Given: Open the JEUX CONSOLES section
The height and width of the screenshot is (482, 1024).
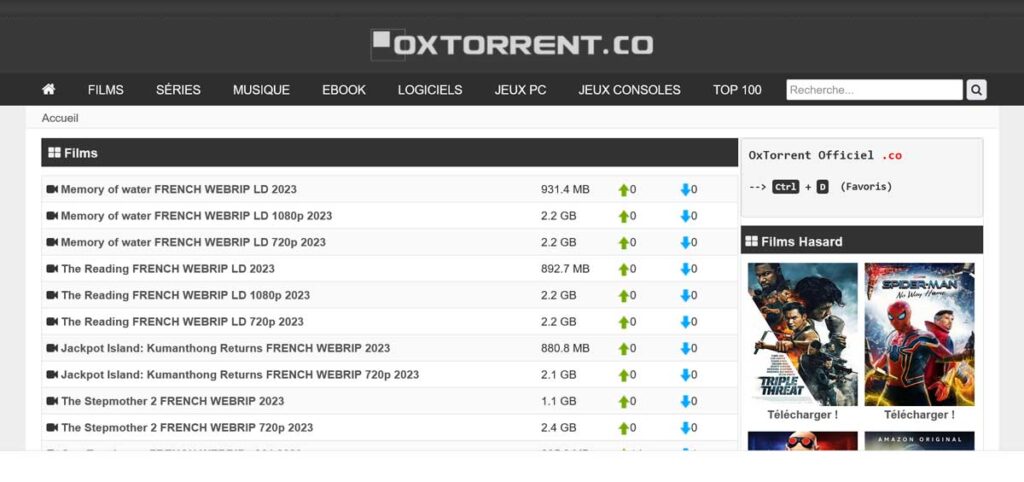Looking at the screenshot, I should click(x=630, y=90).
